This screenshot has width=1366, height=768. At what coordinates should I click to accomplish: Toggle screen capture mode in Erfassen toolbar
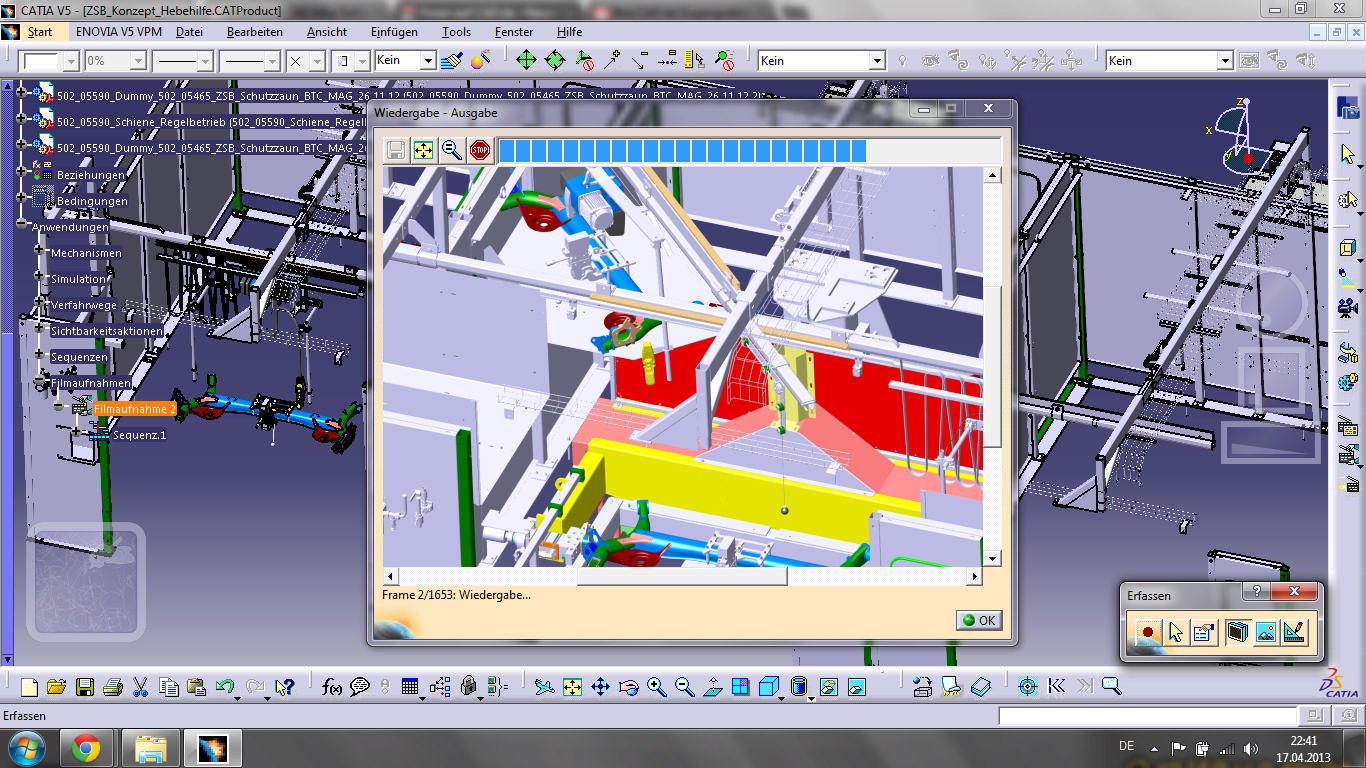pos(1237,632)
